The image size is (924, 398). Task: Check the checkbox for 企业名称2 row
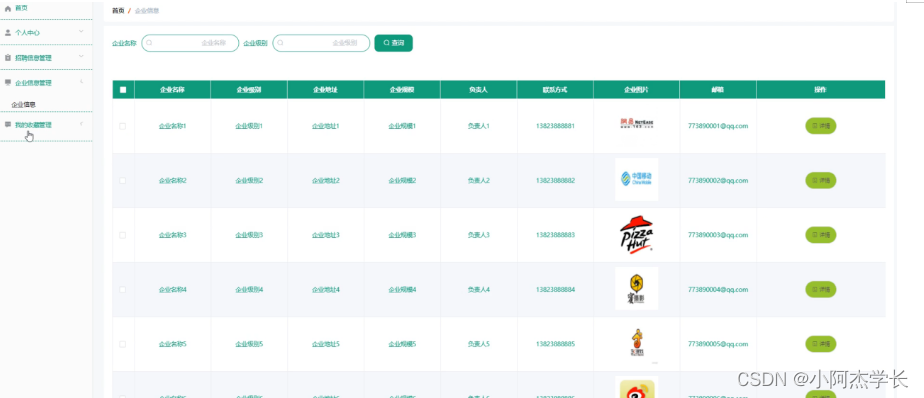coord(123,180)
